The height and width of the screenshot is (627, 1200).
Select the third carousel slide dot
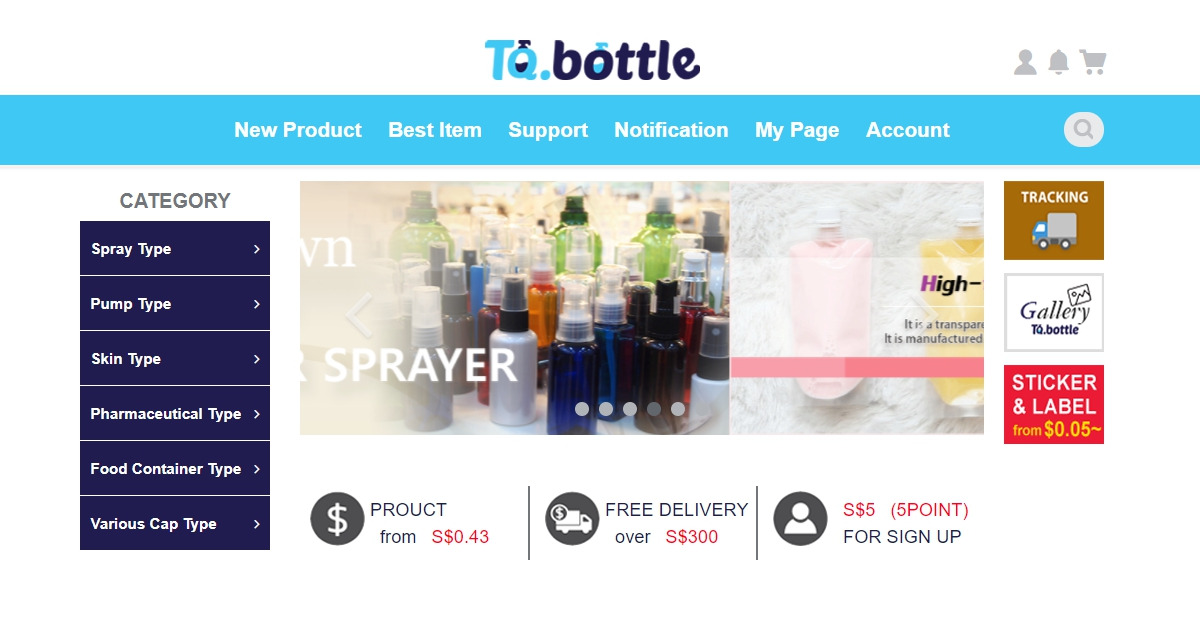coord(630,409)
